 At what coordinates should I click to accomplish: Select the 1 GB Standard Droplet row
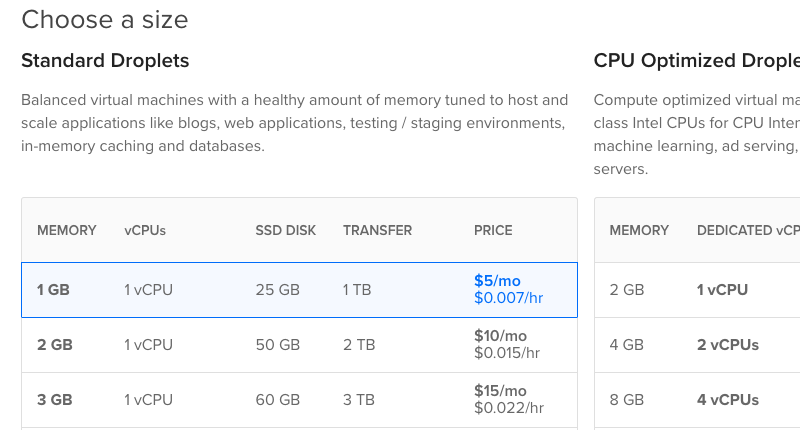click(299, 290)
